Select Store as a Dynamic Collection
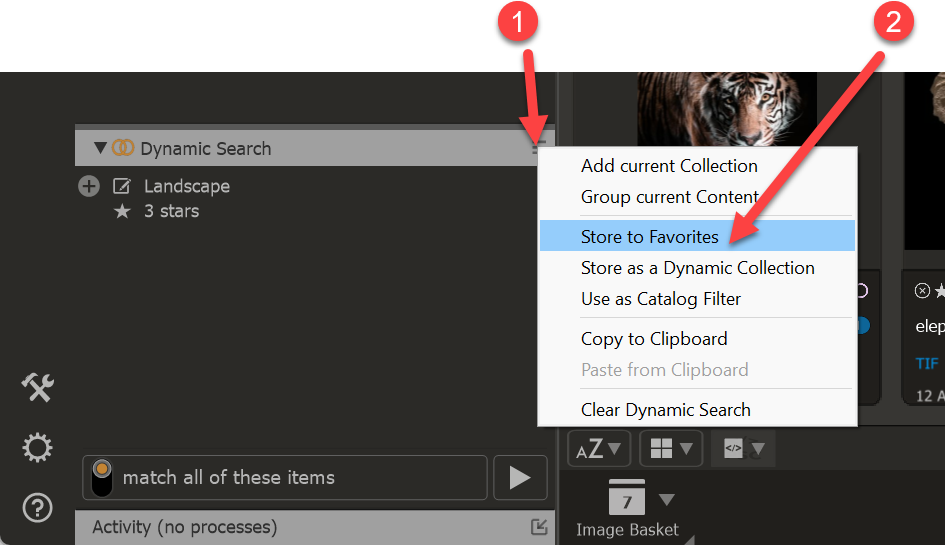The width and height of the screenshot is (945, 545). click(697, 268)
